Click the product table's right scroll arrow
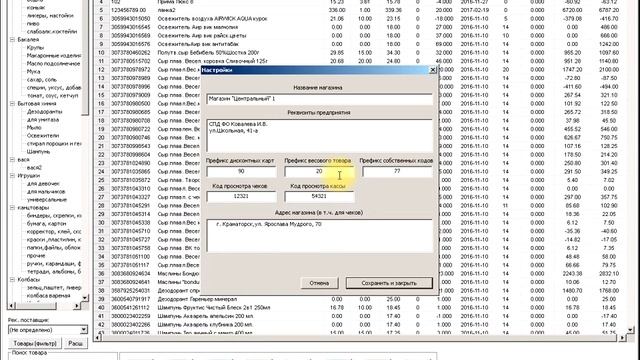Screen dimensions: 640x360 [x=622, y=338]
